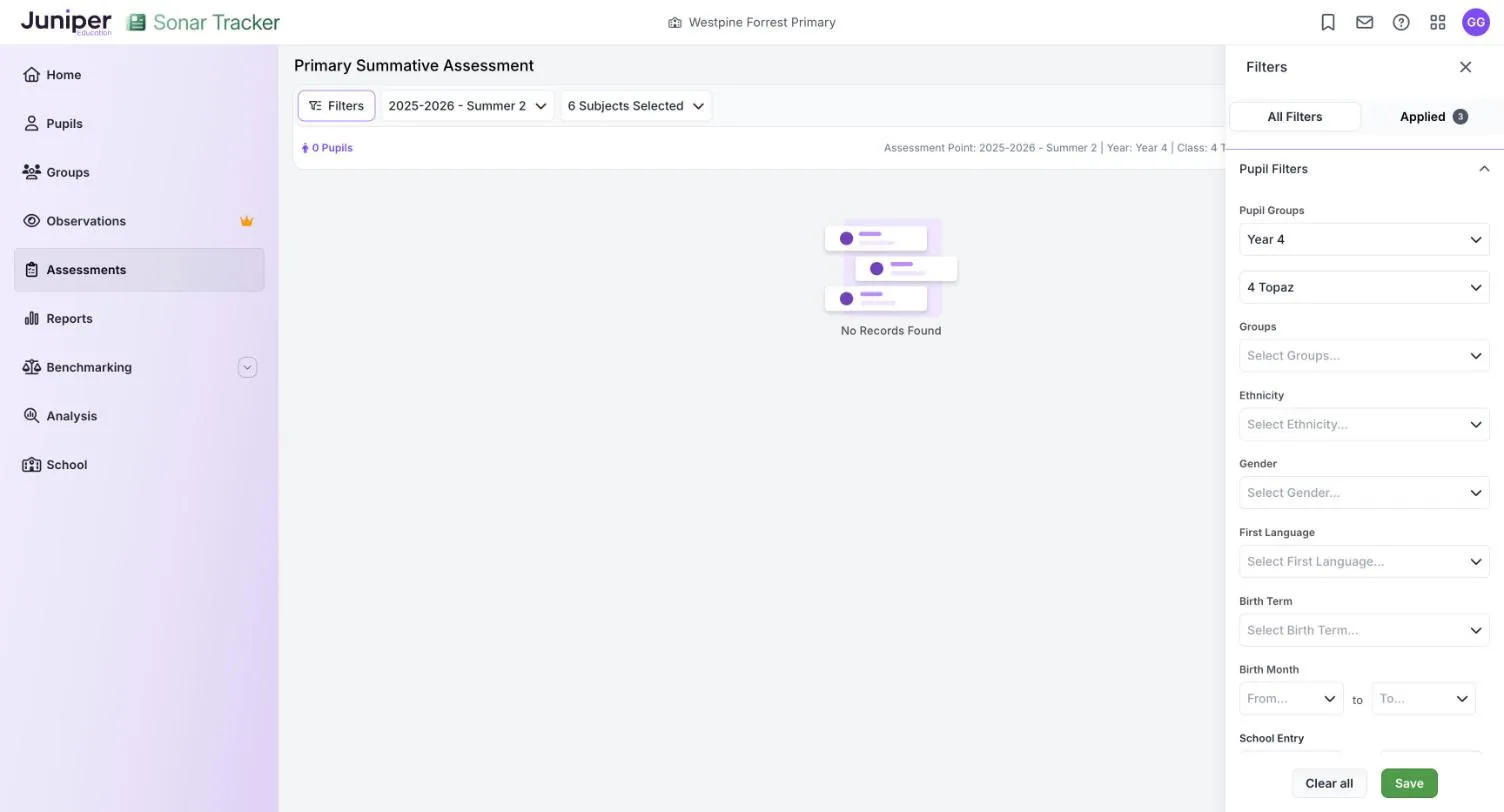Select Assessments in sidebar
The width and height of the screenshot is (1504, 812).
139,270
